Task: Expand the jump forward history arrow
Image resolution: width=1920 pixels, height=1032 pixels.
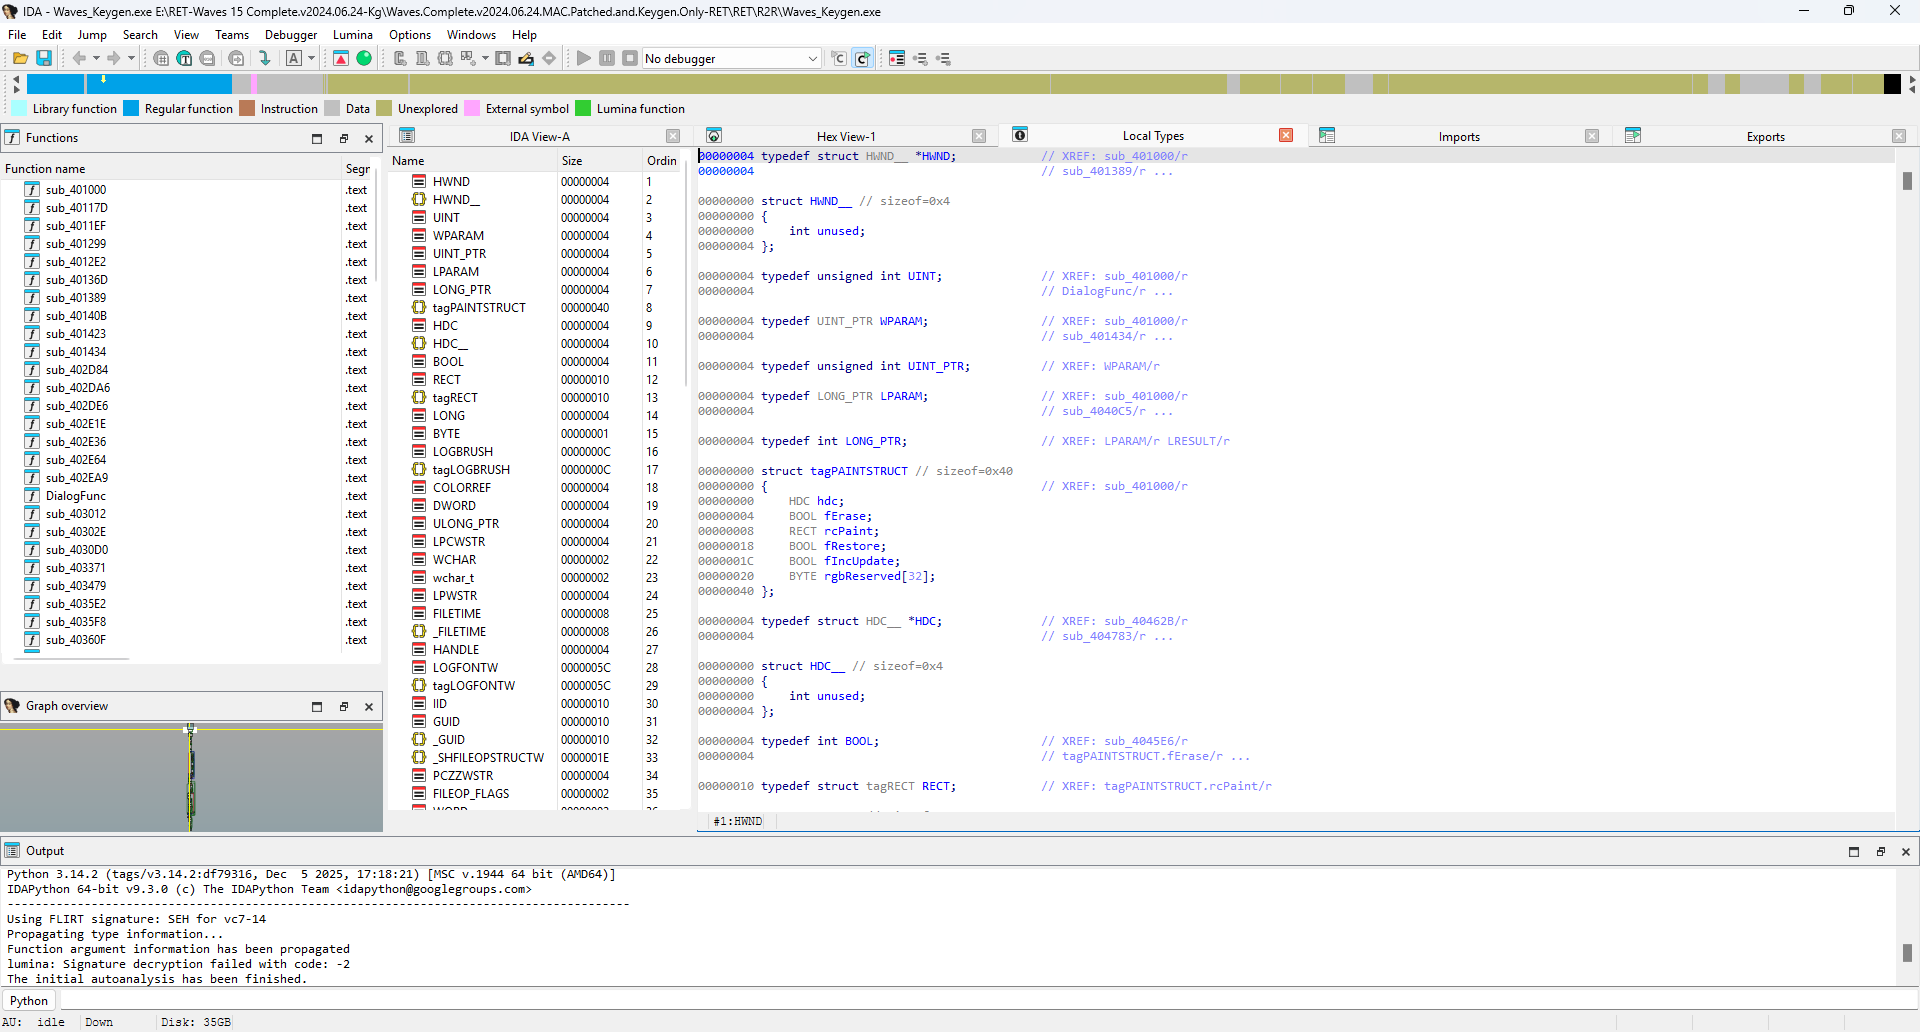Action: (x=131, y=59)
